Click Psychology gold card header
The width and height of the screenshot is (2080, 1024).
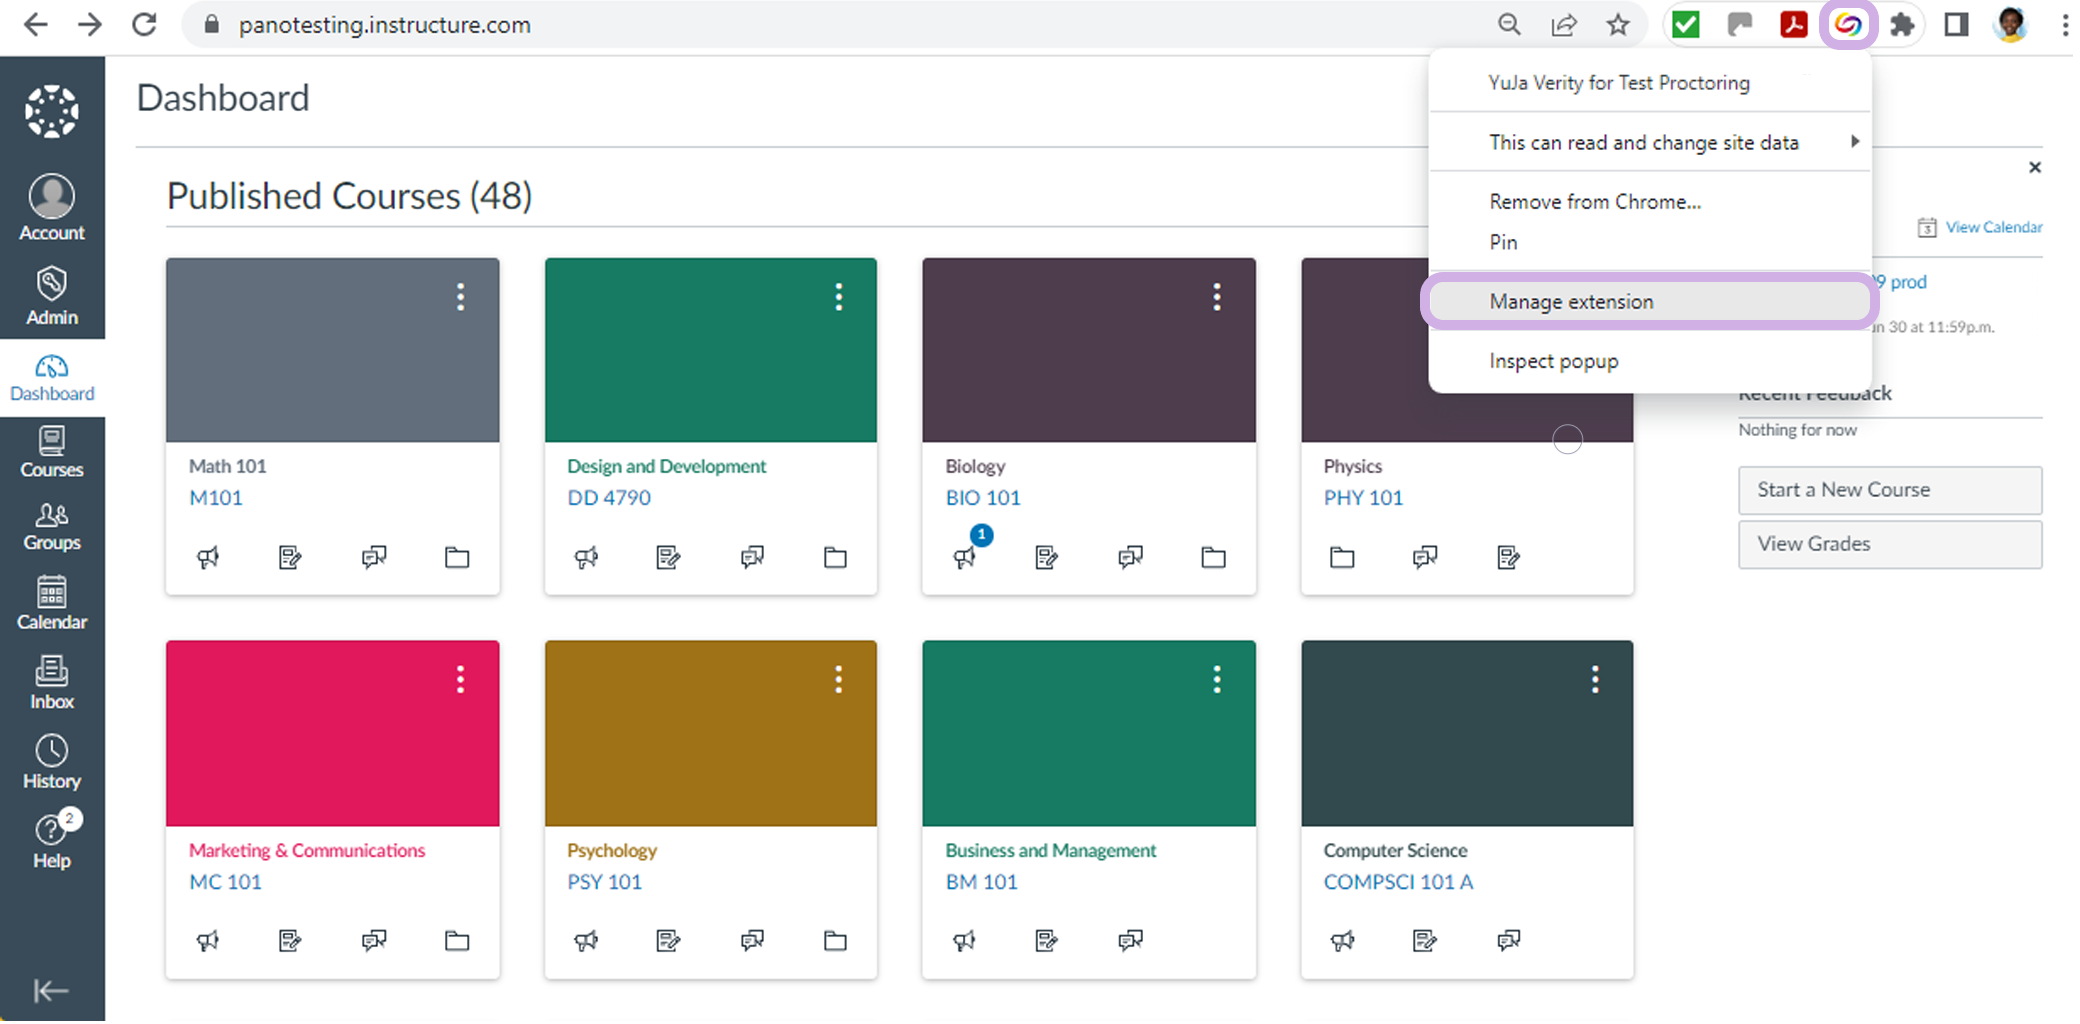click(710, 734)
